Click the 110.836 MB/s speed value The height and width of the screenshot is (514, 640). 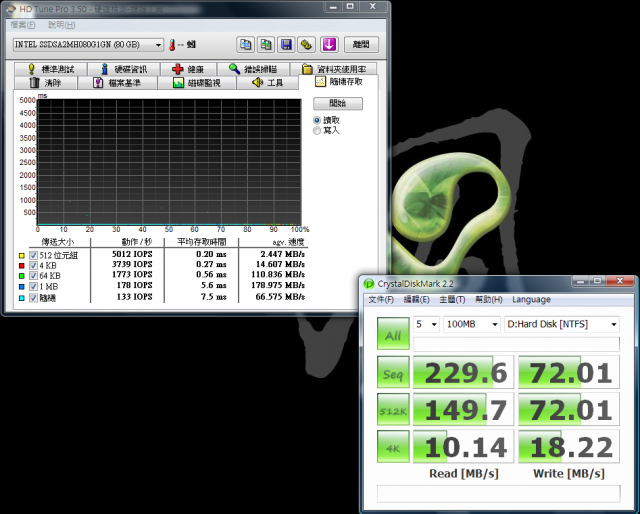click(x=278, y=275)
